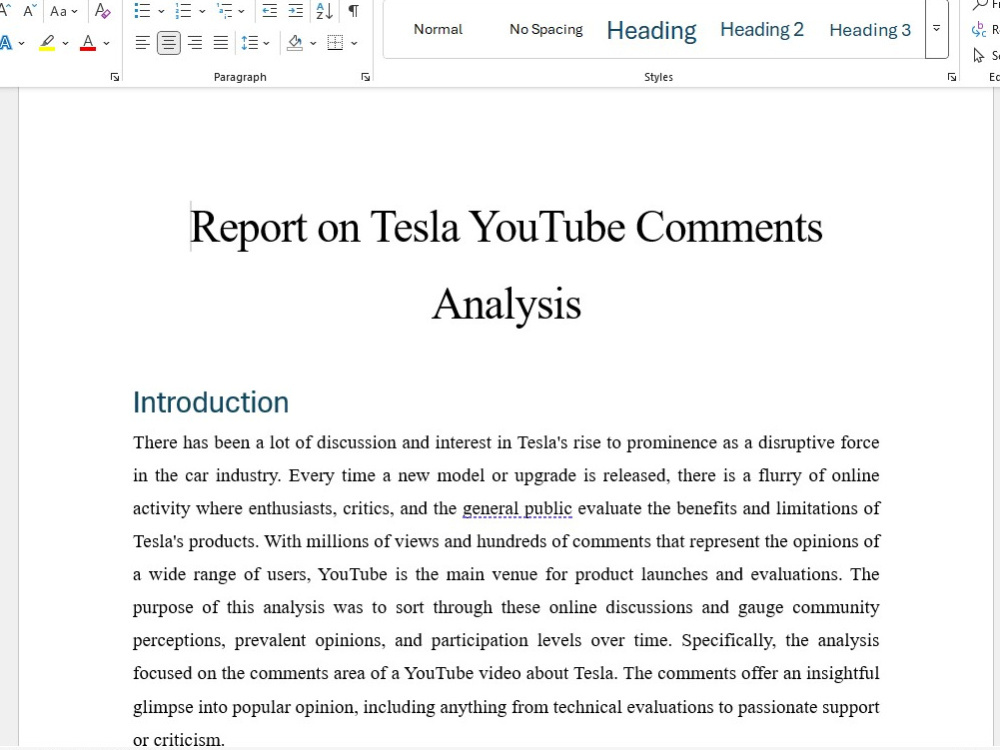Open the Text Effects dropdown arrow
Viewport: 1000px width, 750px height.
(x=22, y=43)
